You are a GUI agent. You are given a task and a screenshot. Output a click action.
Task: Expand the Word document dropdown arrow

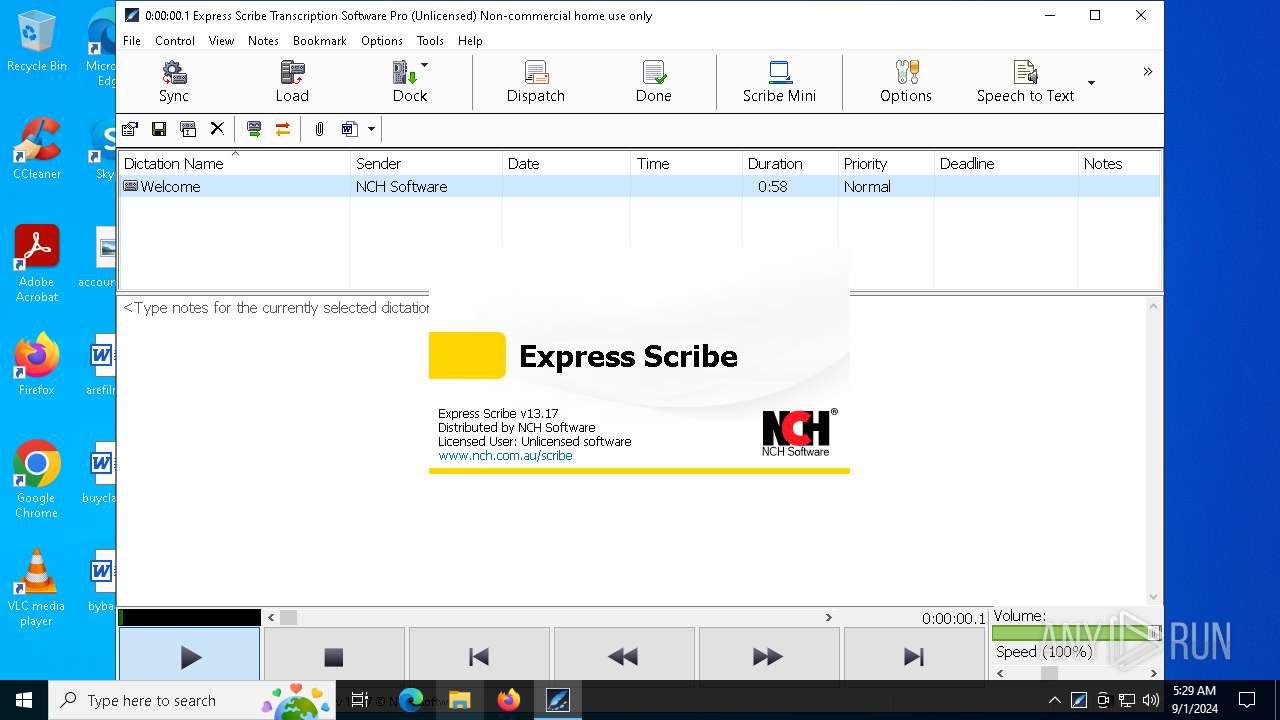point(371,129)
